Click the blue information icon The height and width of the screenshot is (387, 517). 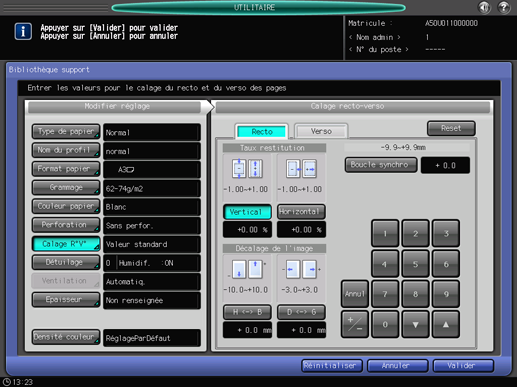[23, 31]
